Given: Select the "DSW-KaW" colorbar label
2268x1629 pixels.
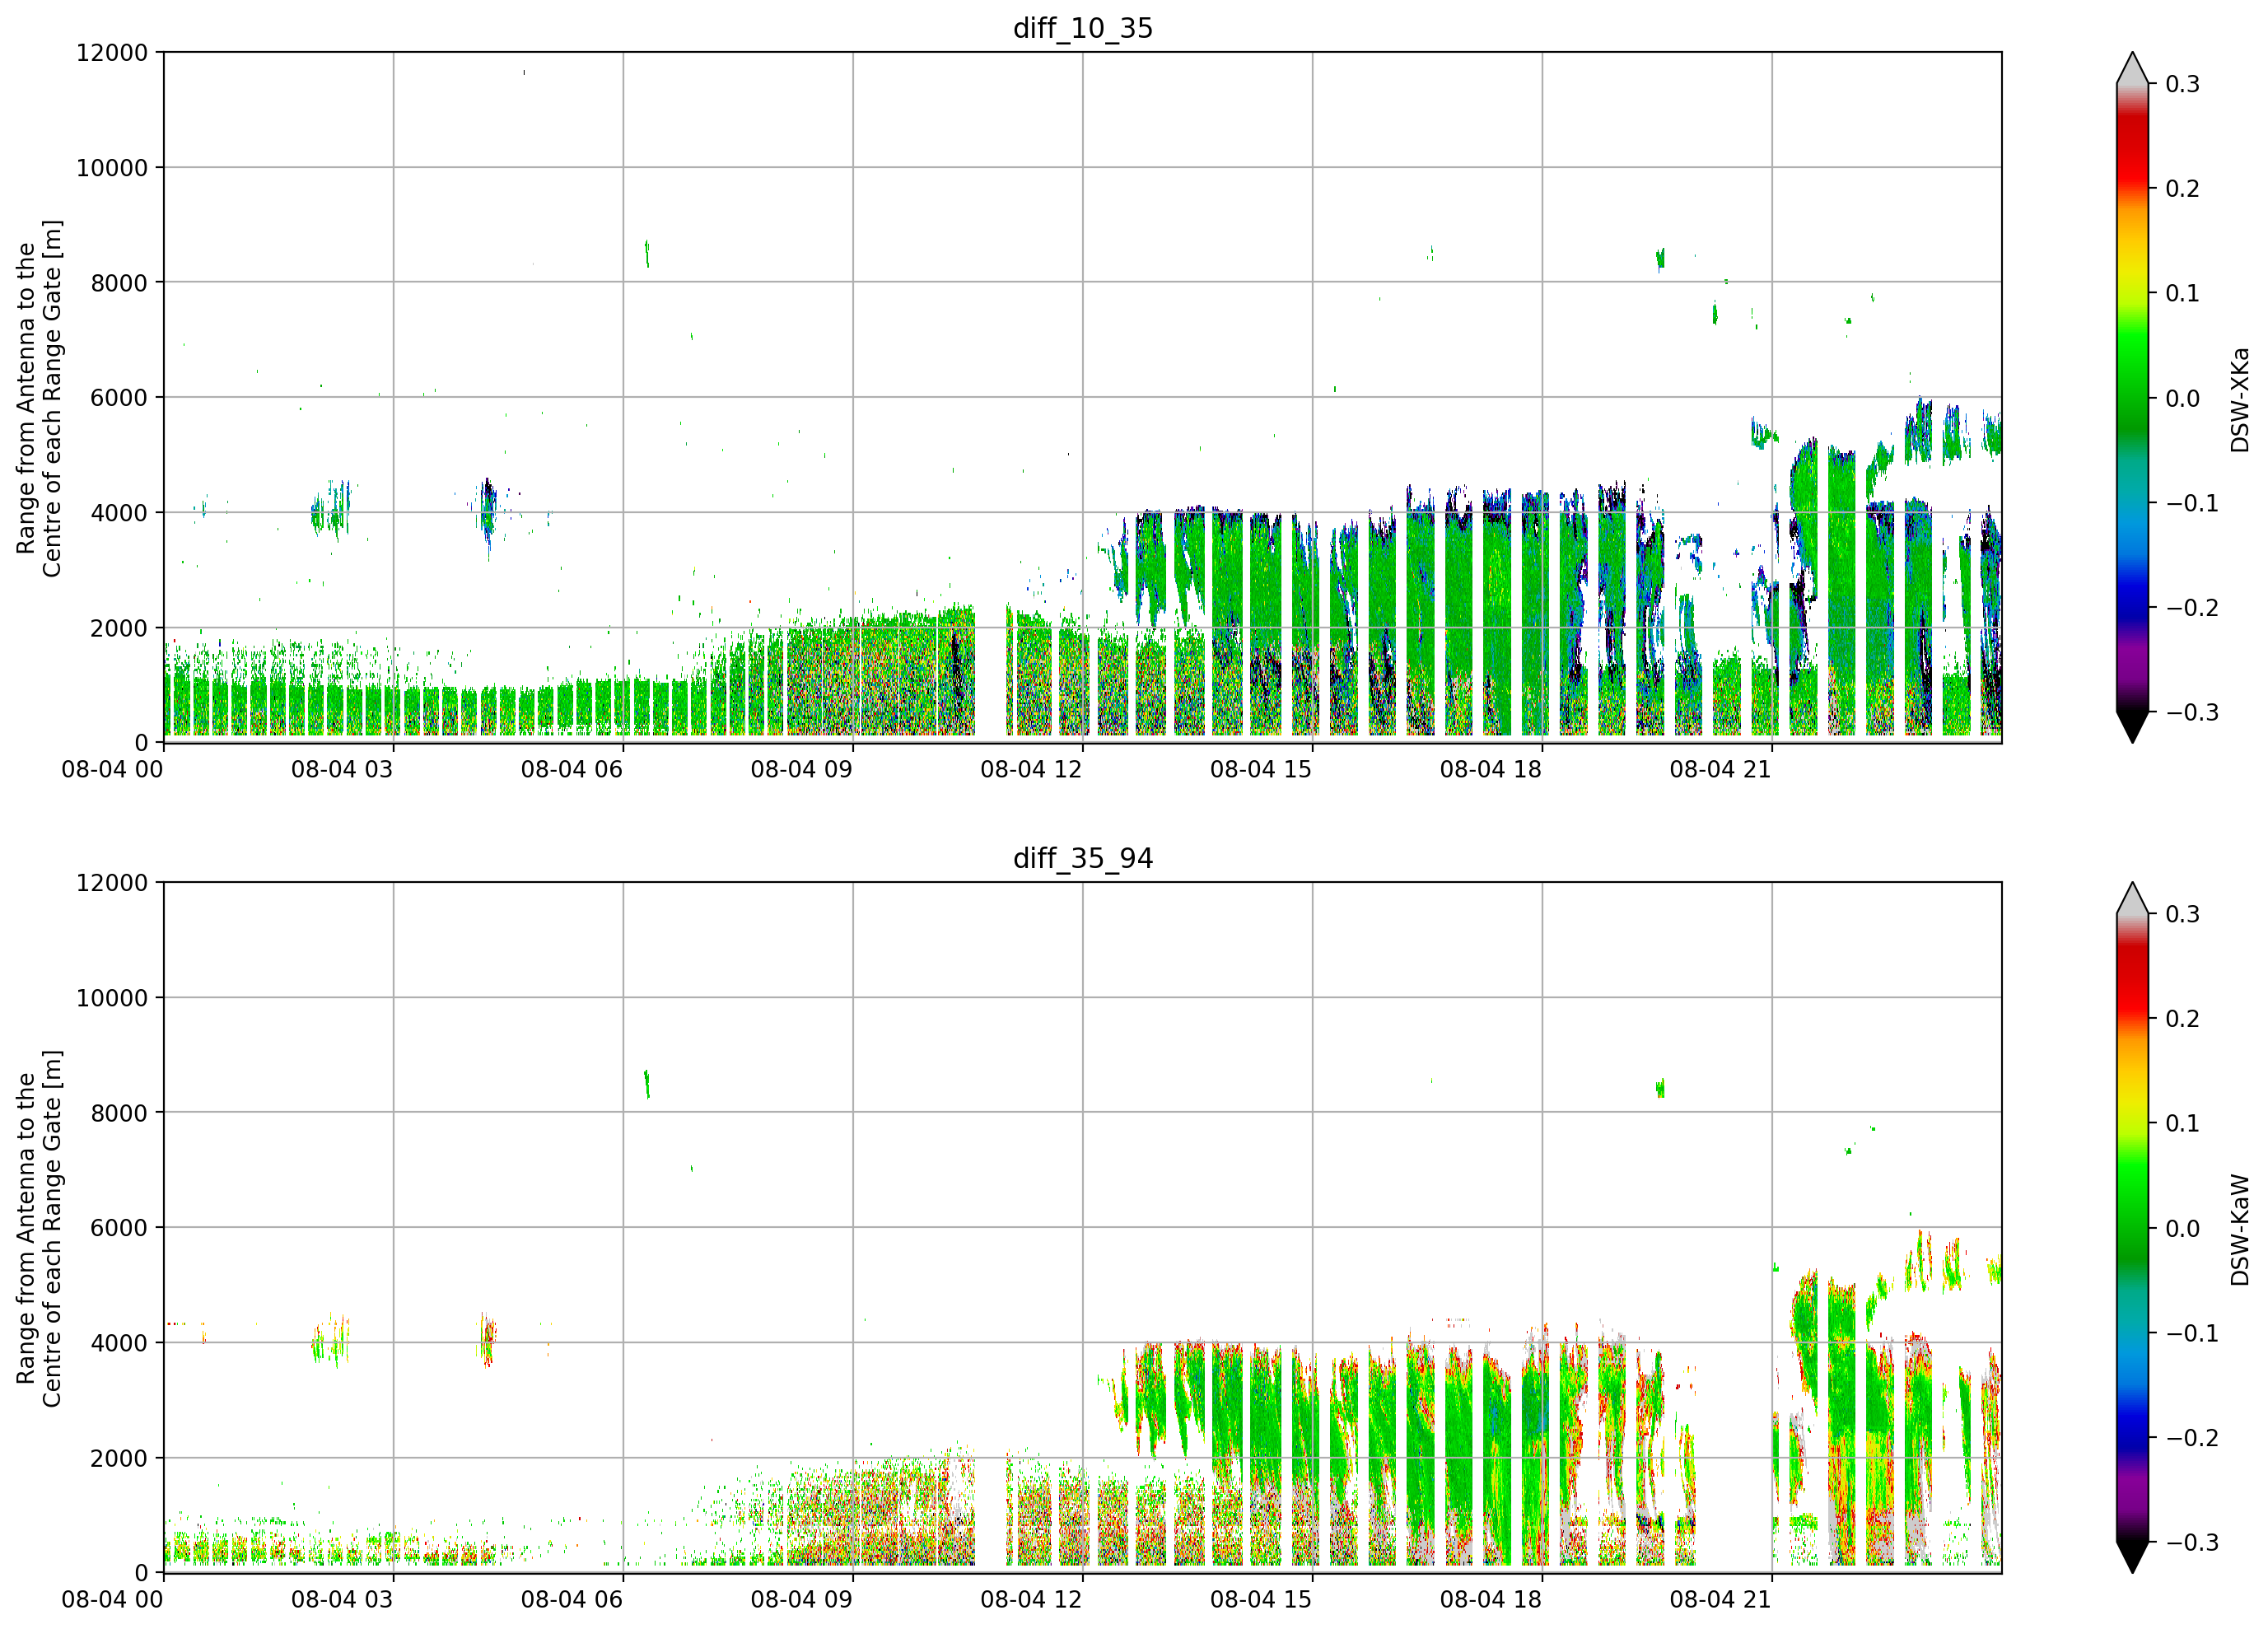Looking at the screenshot, I should coord(2240,1230).
